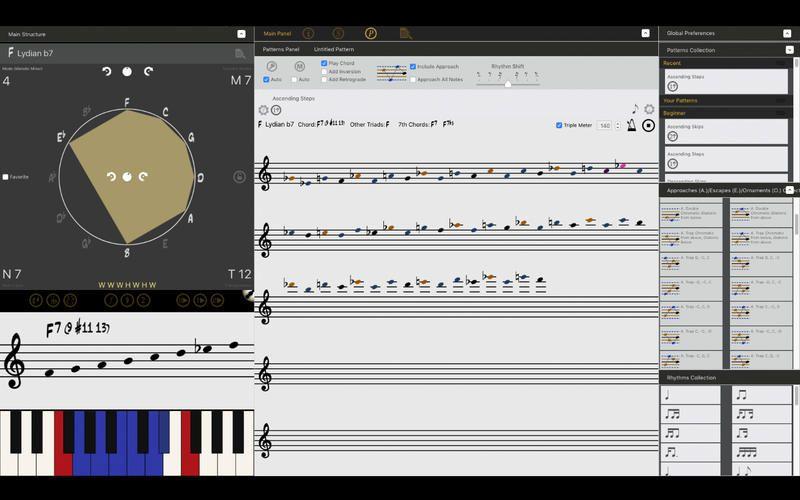
Task: Enable the Add Inversion checkbox
Action: [324, 71]
